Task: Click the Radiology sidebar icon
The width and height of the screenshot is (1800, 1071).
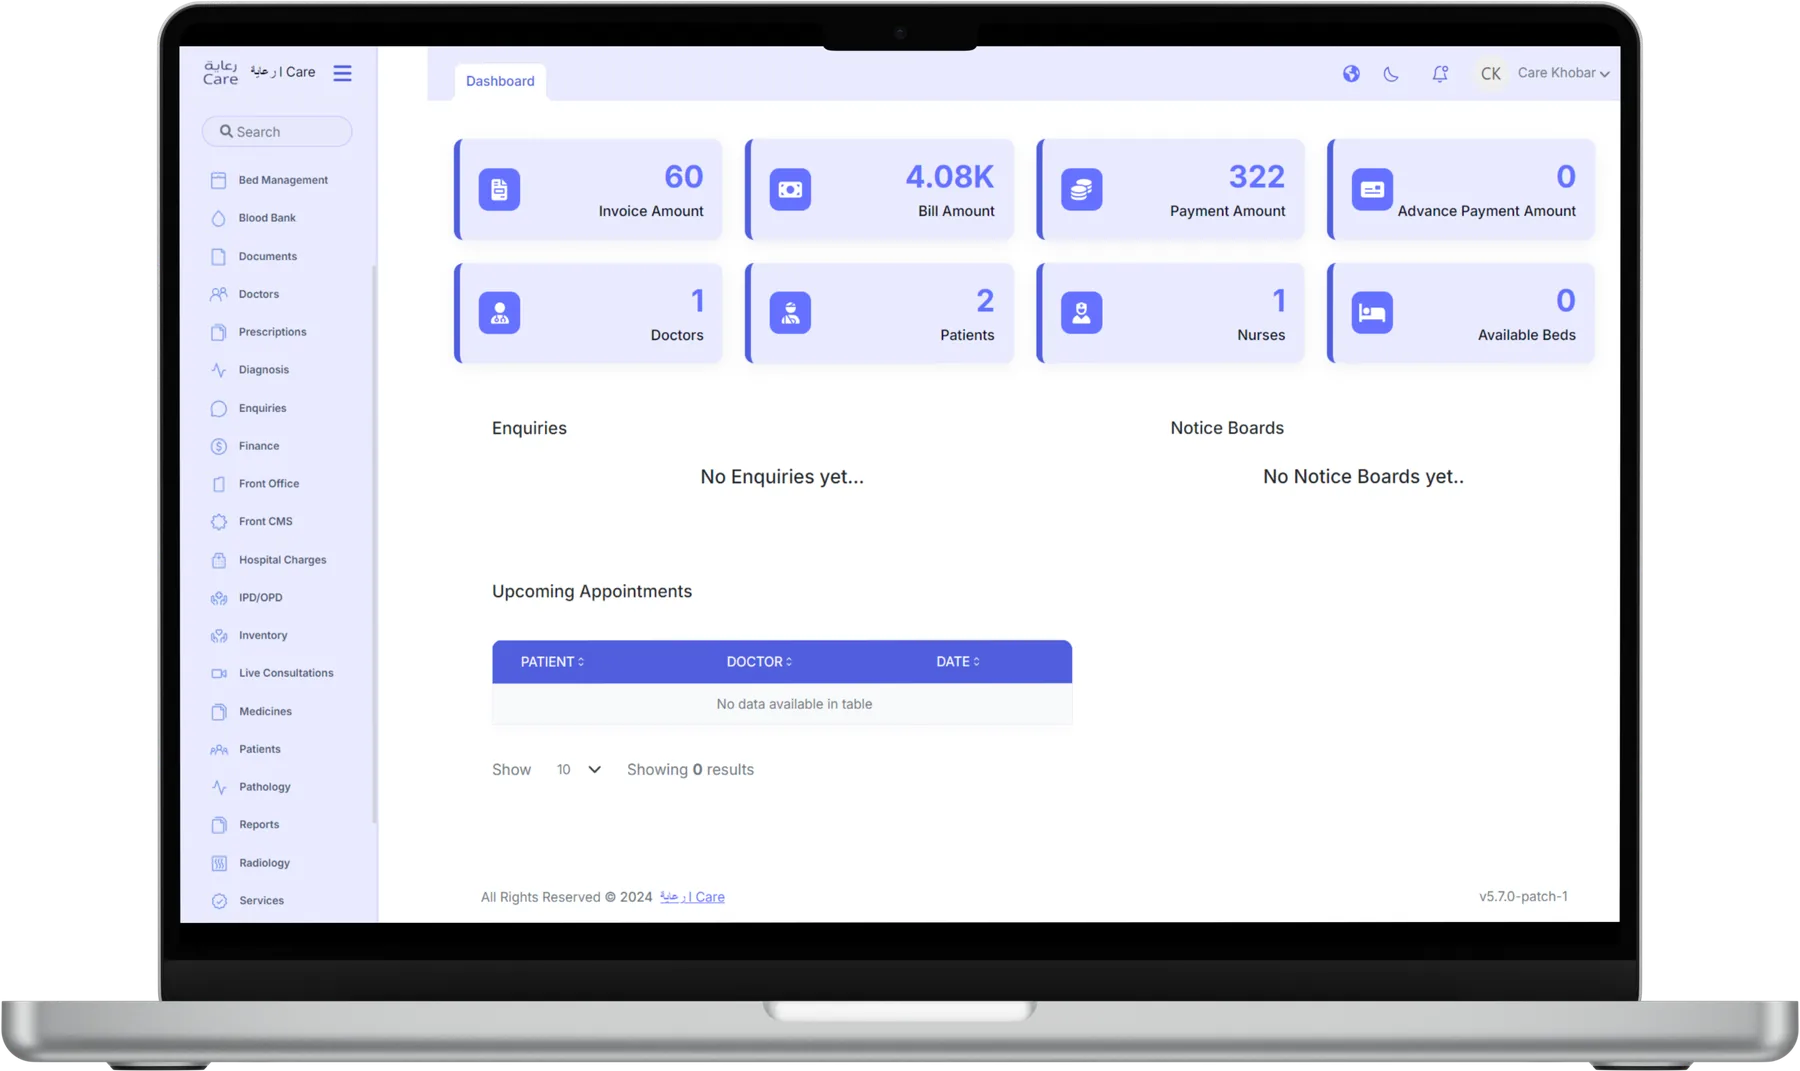Action: click(x=219, y=863)
